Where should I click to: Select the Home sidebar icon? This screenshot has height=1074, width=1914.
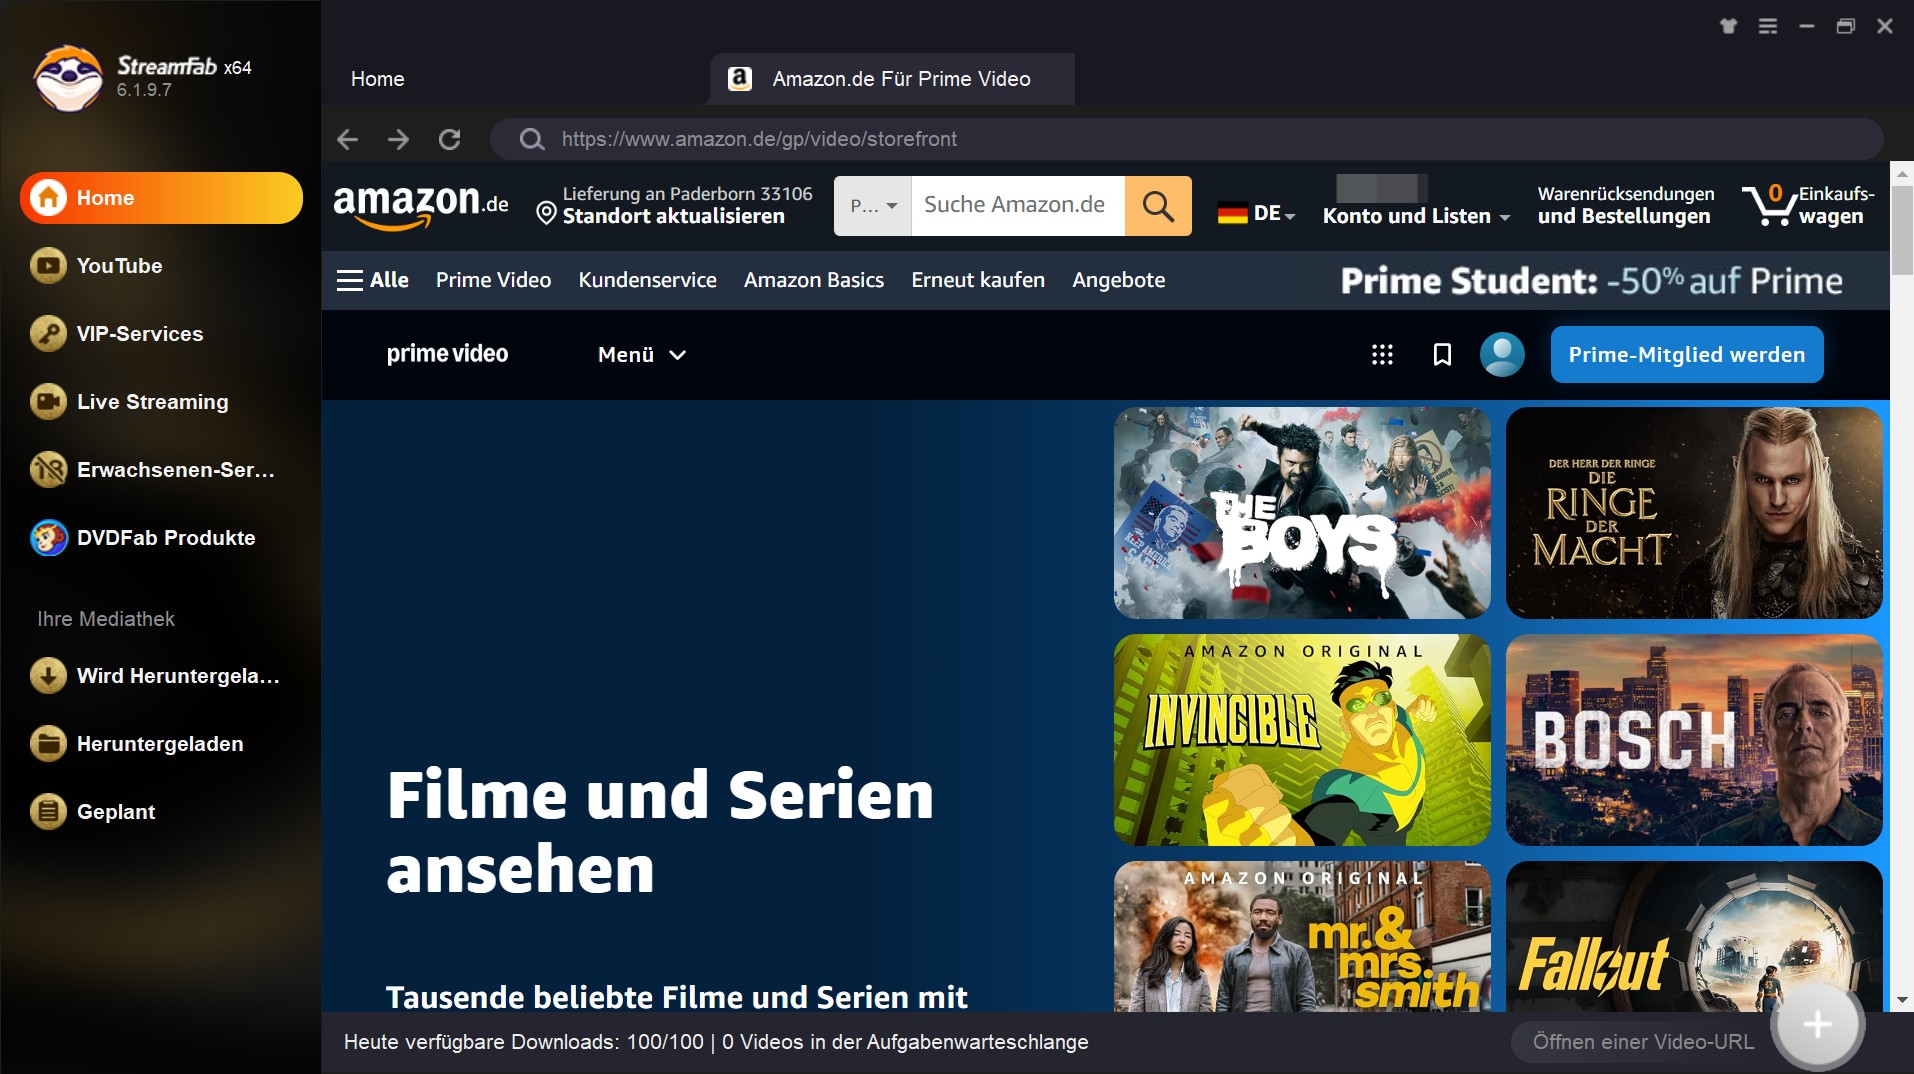pos(48,198)
